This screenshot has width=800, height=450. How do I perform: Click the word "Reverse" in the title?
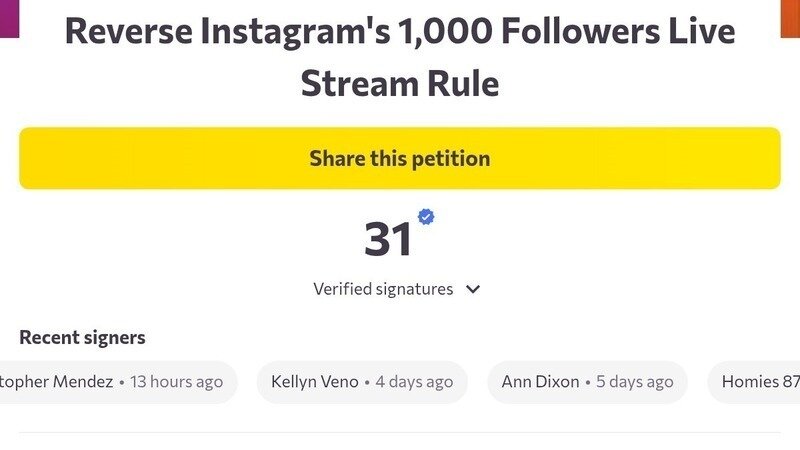click(x=129, y=32)
